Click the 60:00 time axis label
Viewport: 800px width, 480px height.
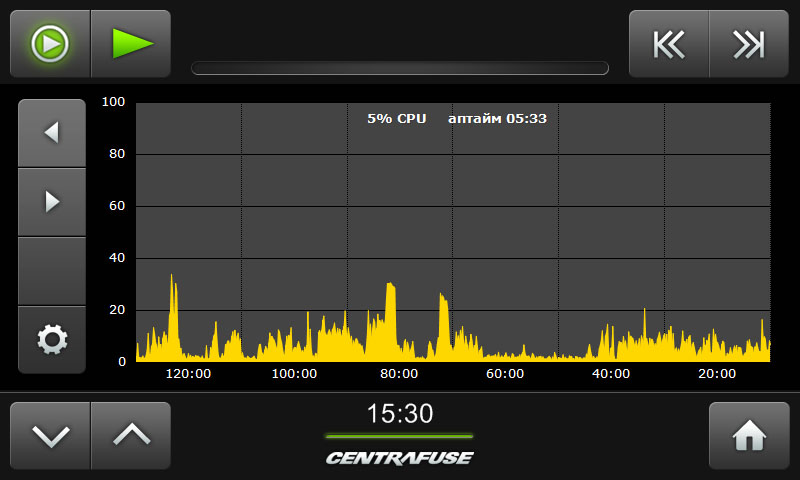point(505,374)
